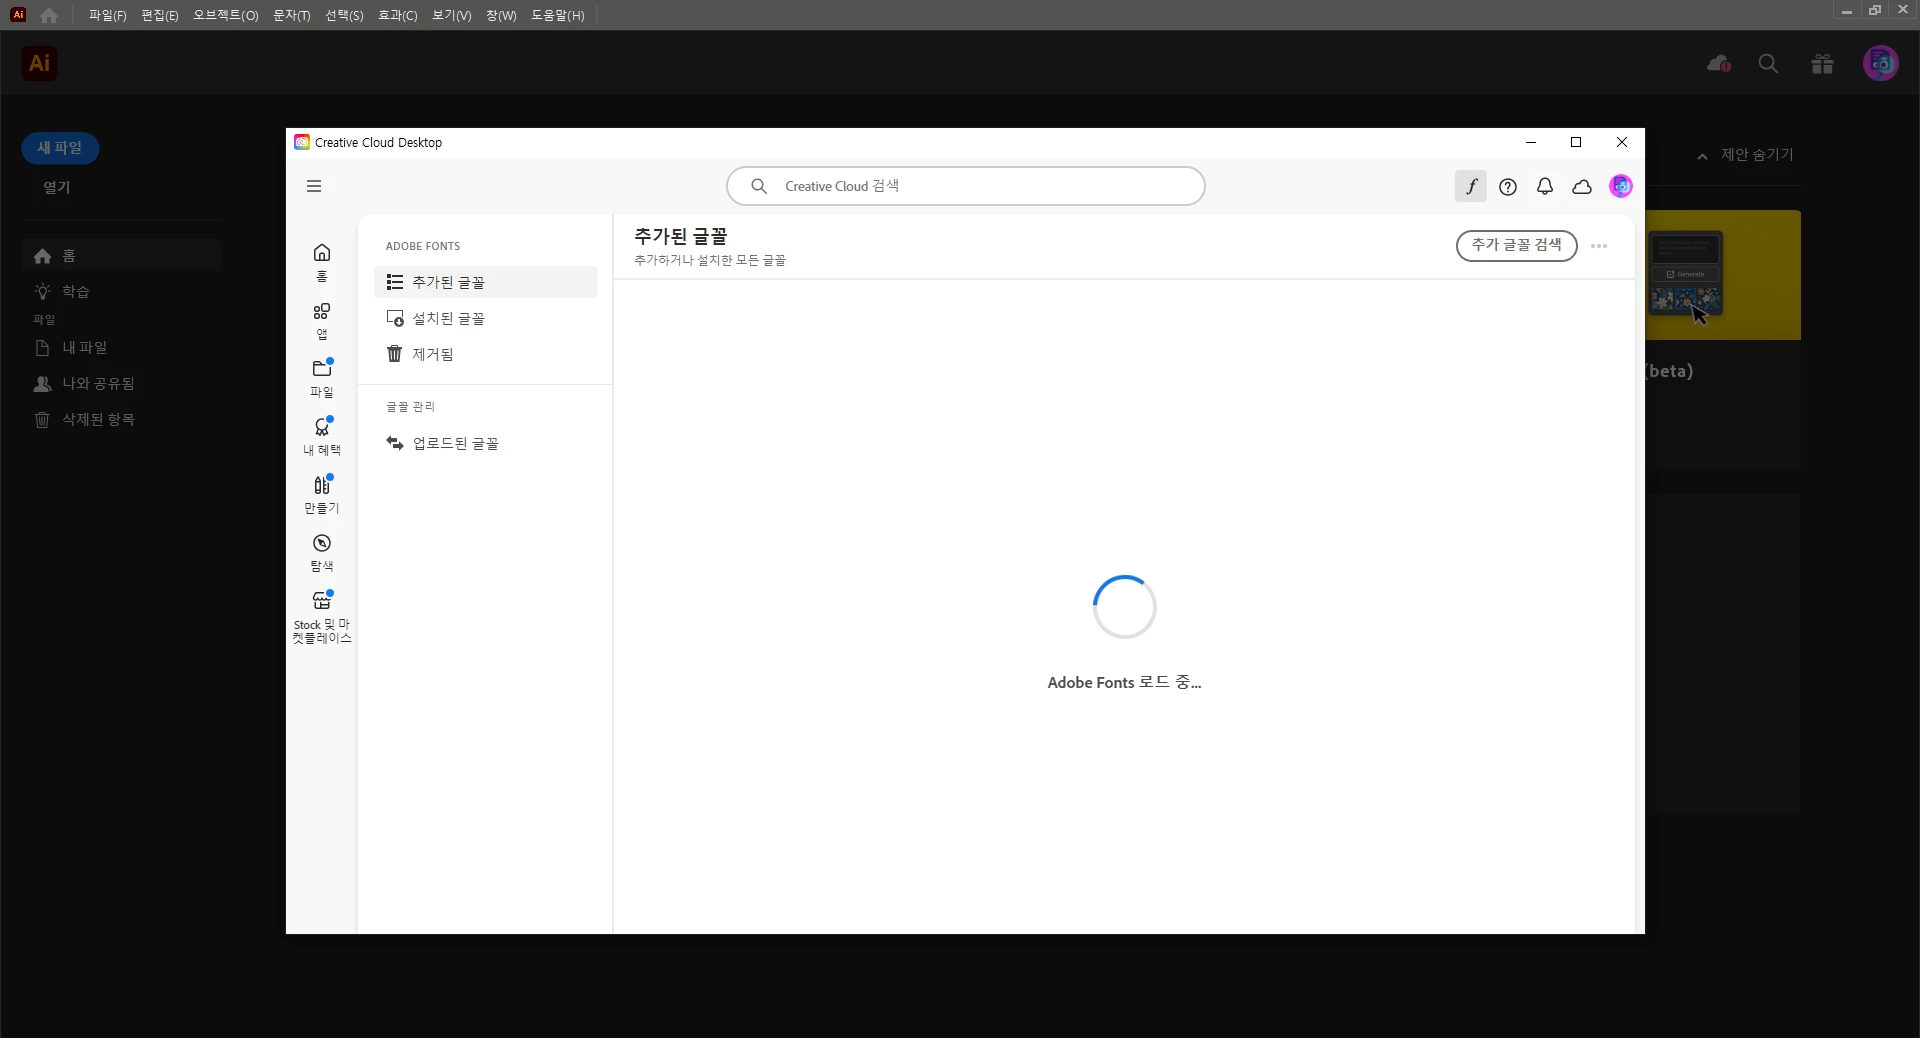Click the Fonts icon in Creative Cloud header

[x=1471, y=186]
